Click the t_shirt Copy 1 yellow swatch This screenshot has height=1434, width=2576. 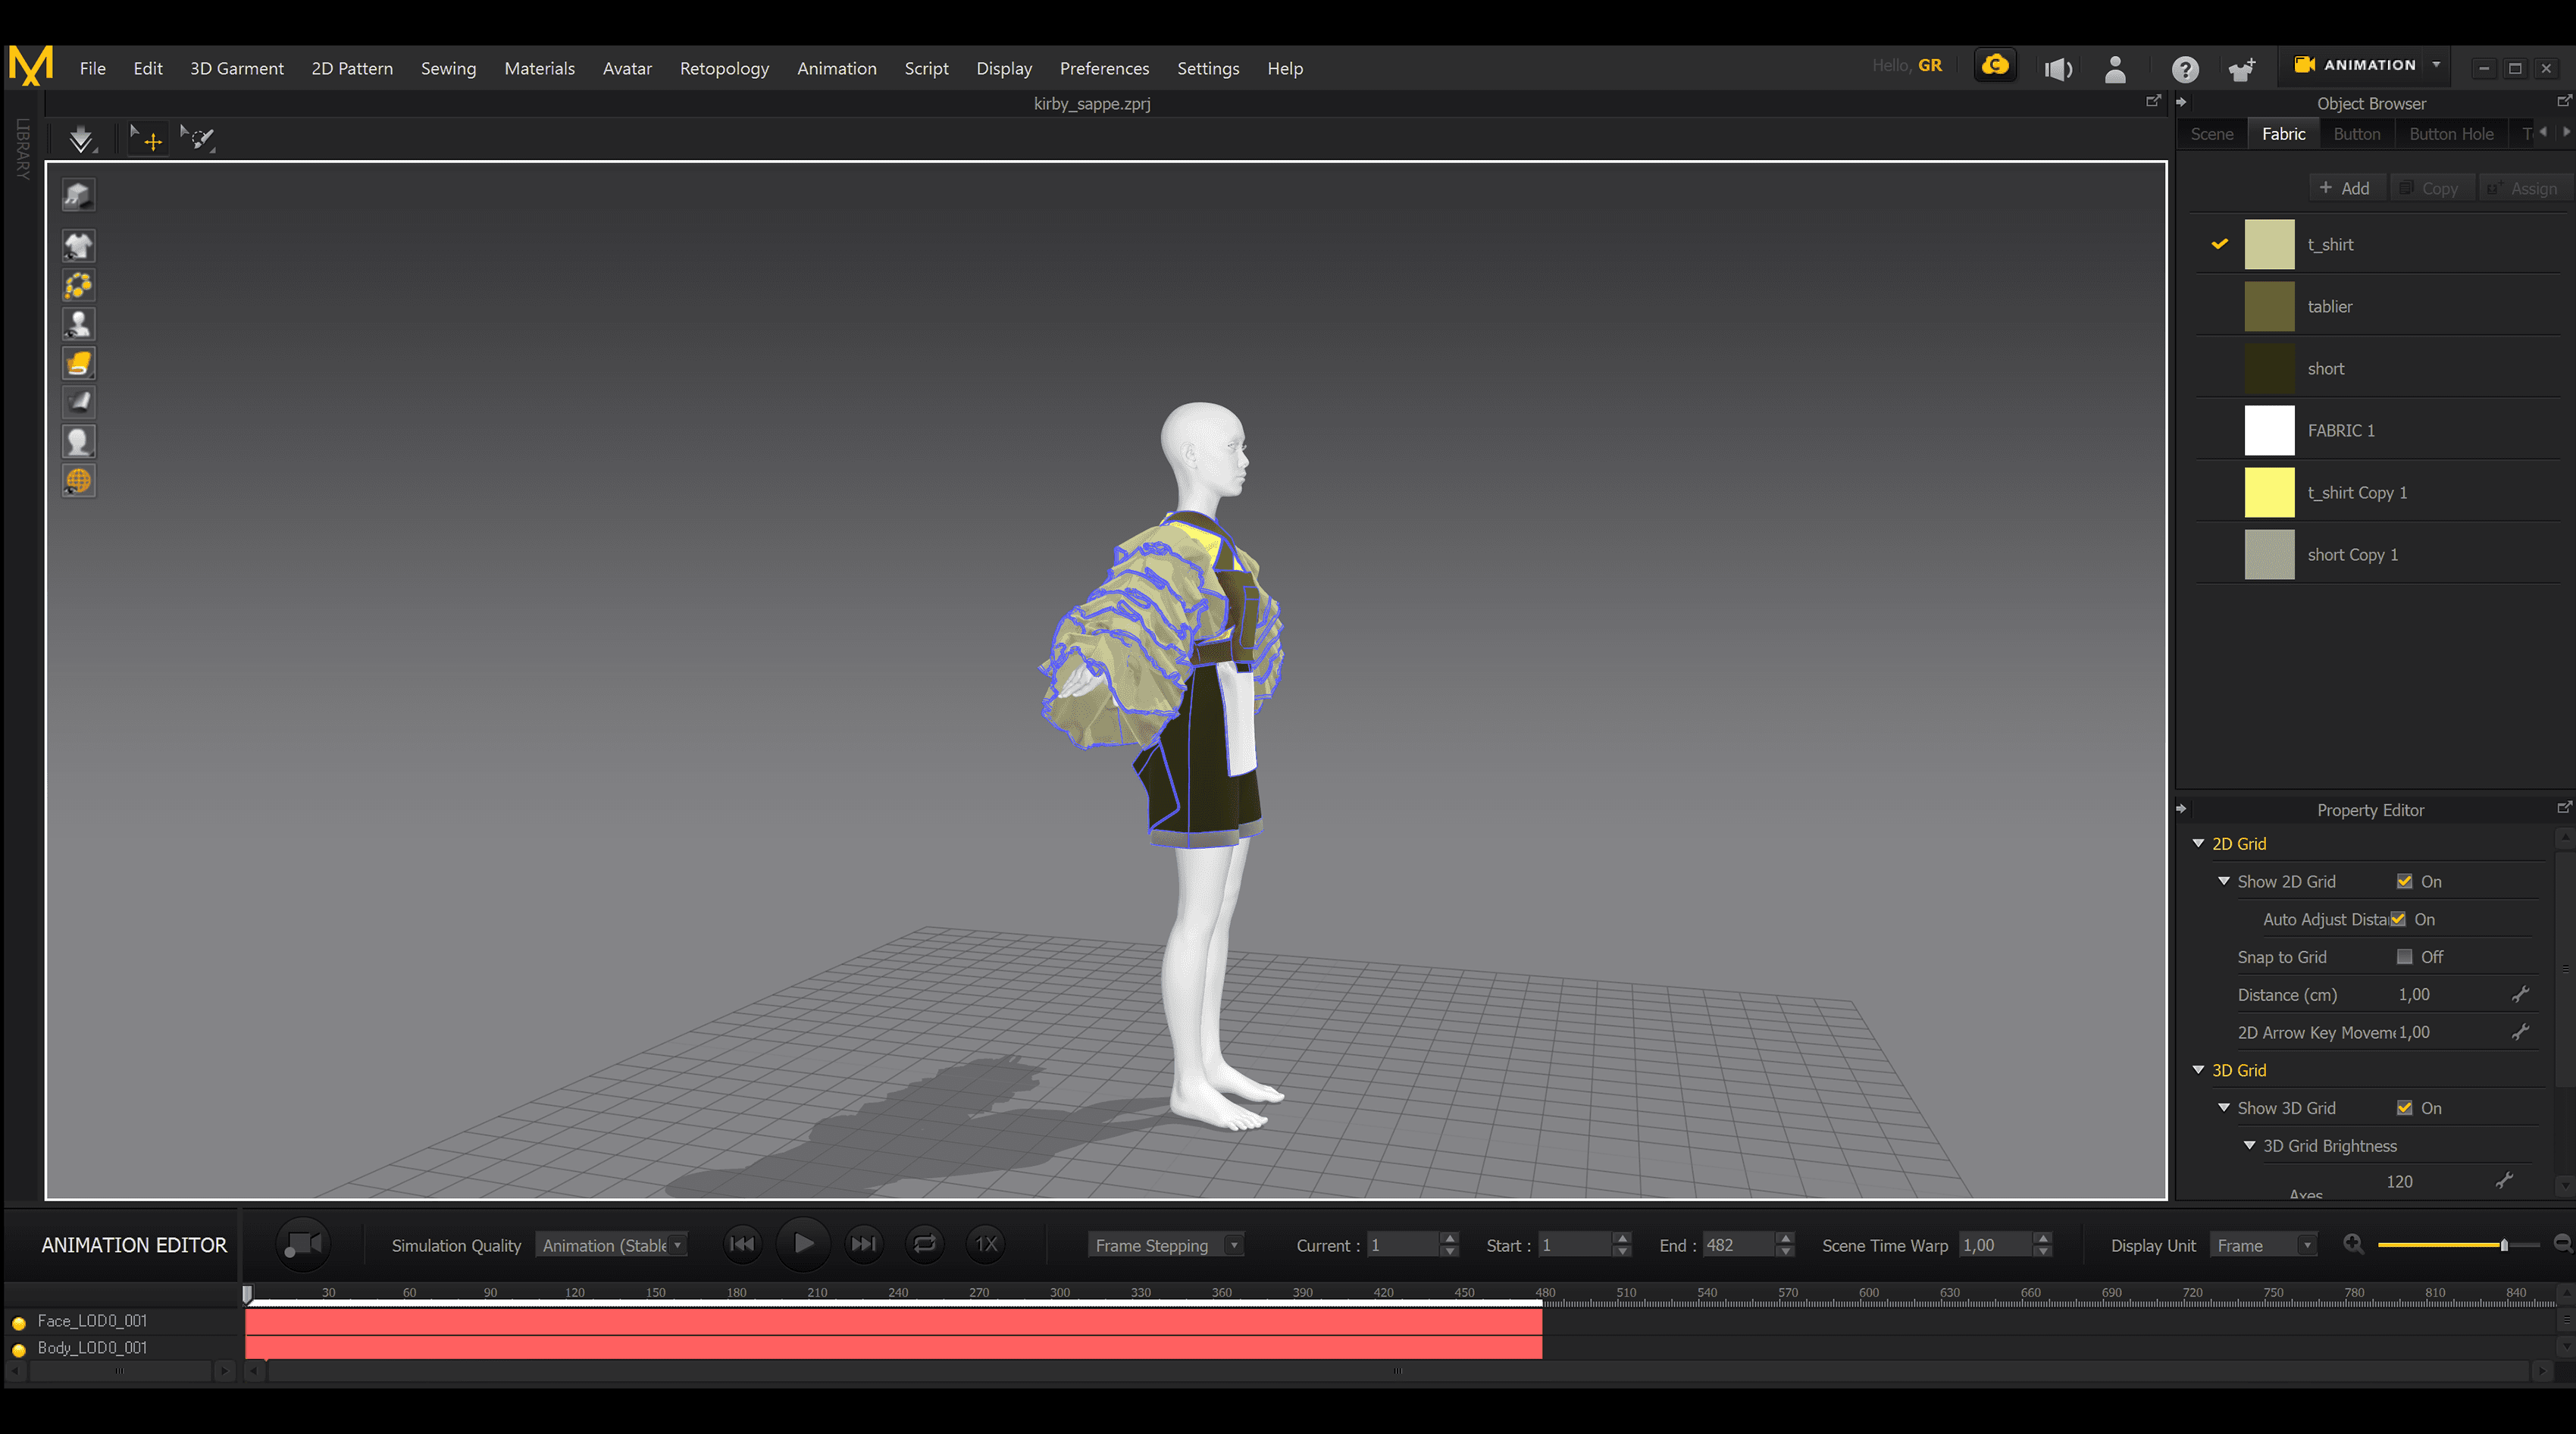[x=2268, y=492]
